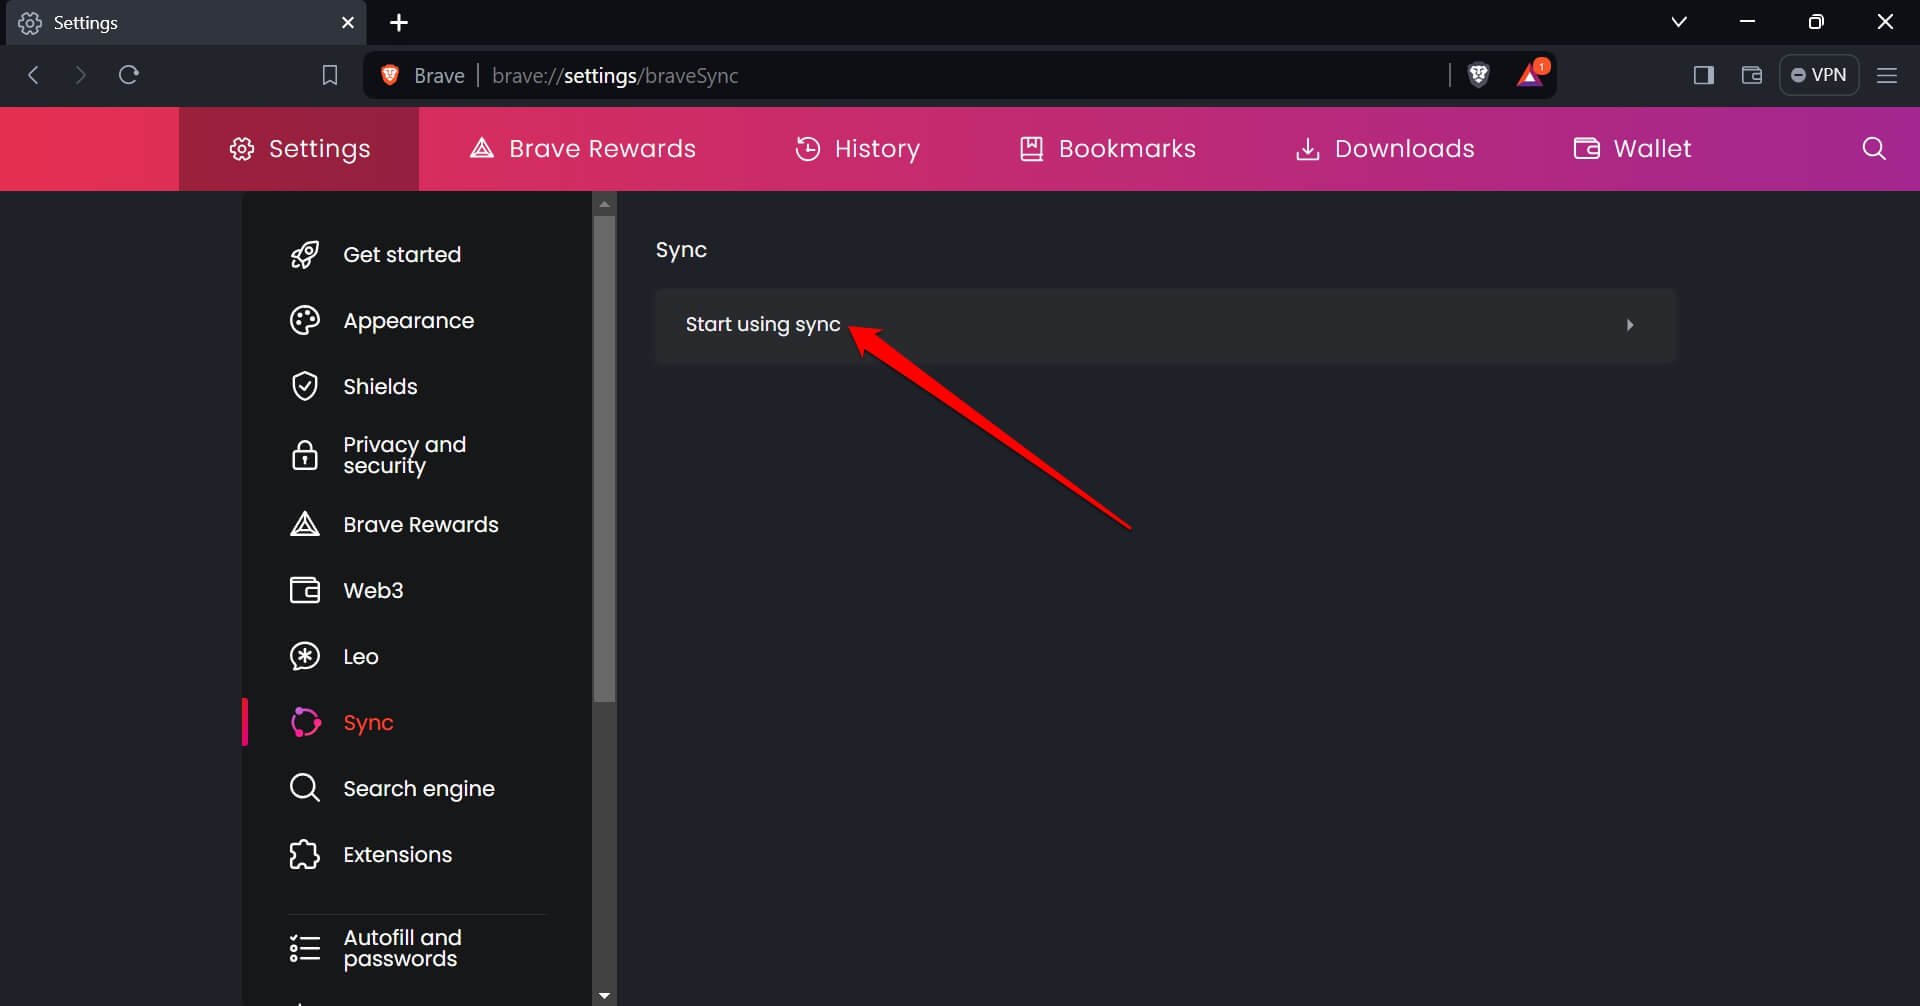1920x1006 pixels.
Task: Open Brave Shields lion icon in address bar
Action: 1478,75
